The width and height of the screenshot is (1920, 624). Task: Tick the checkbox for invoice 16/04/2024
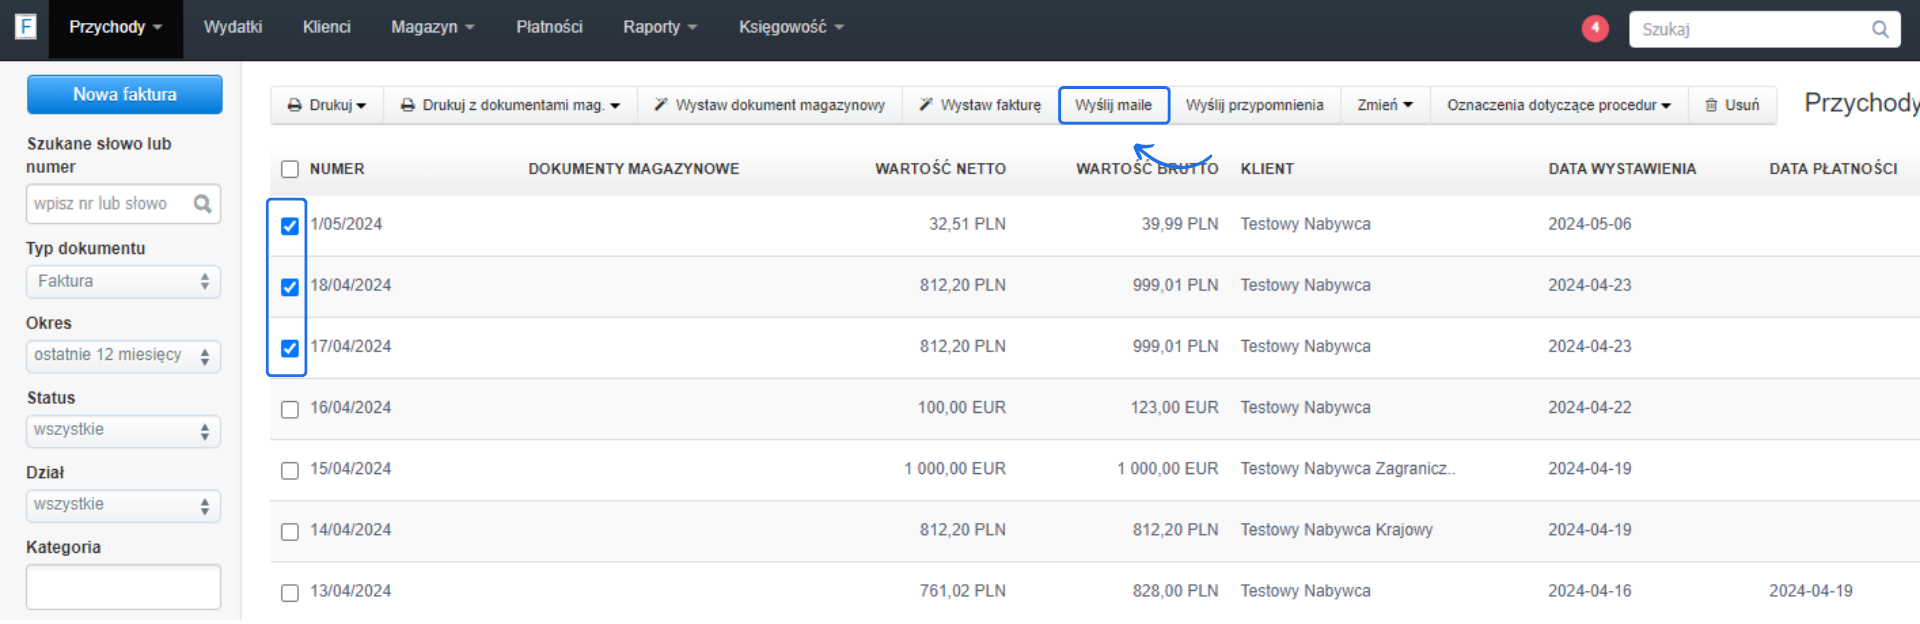pos(290,409)
